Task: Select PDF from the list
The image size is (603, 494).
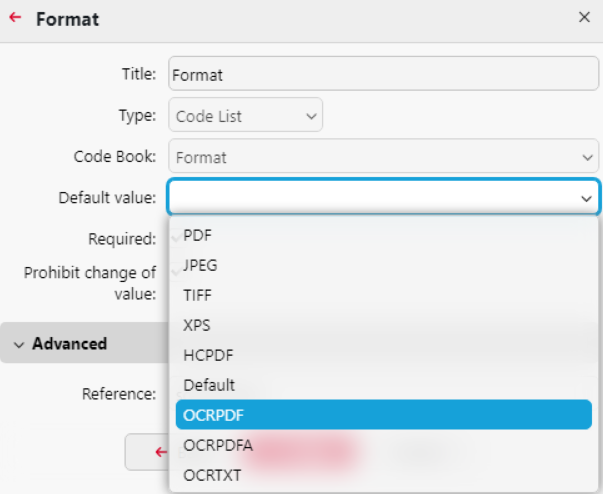Action: [x=198, y=236]
